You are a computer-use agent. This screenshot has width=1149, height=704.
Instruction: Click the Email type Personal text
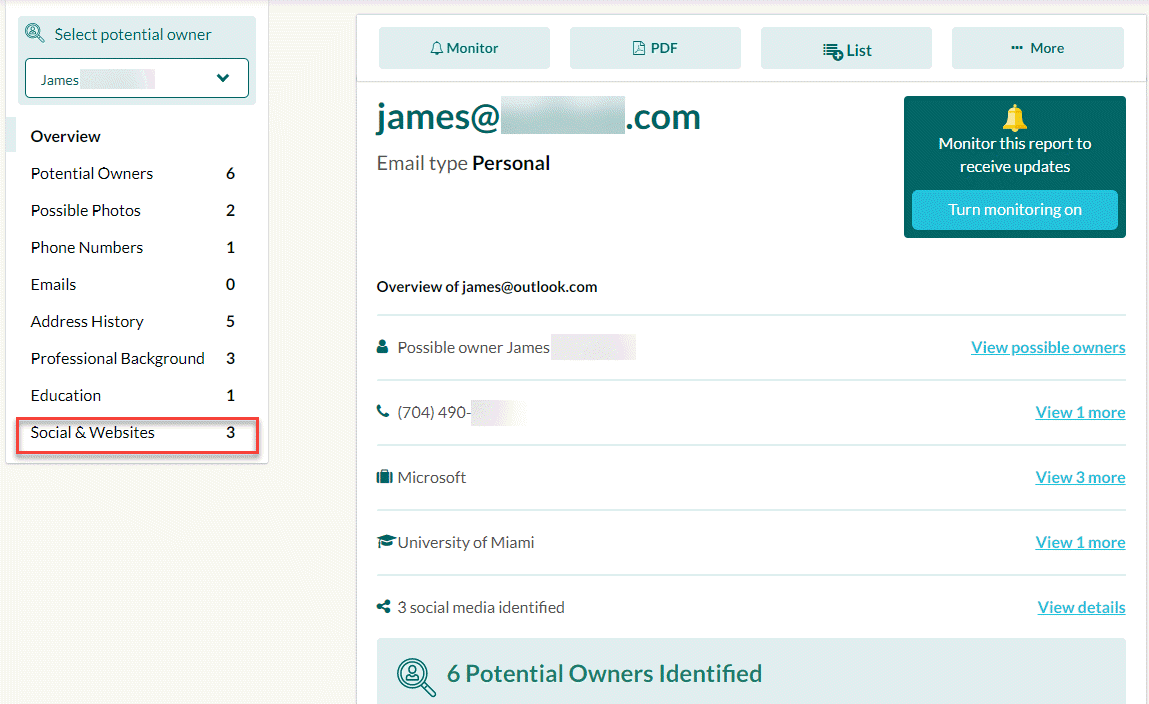click(463, 163)
